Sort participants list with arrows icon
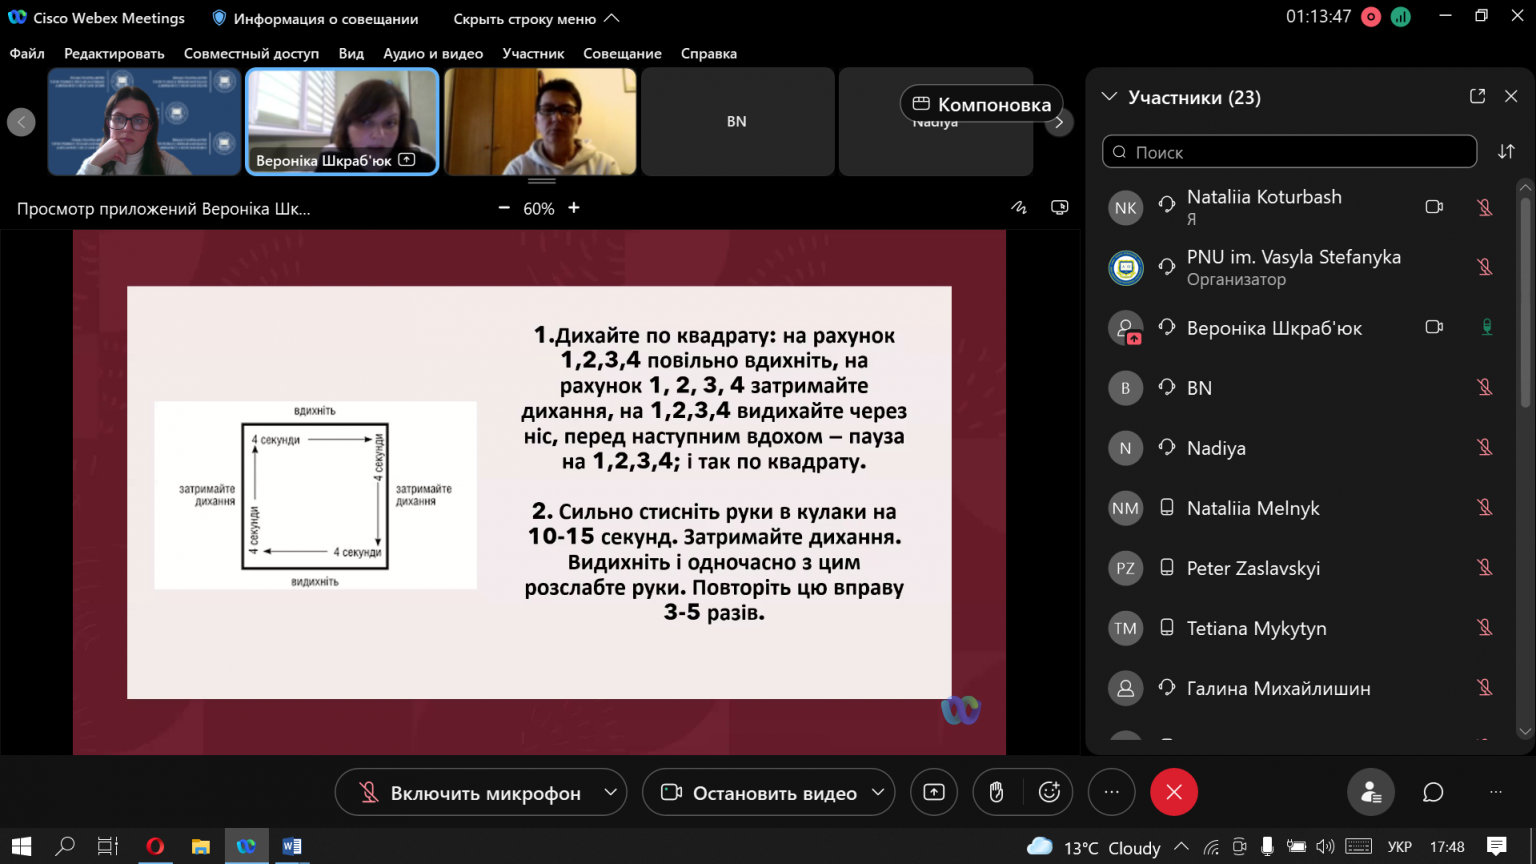 click(x=1506, y=151)
